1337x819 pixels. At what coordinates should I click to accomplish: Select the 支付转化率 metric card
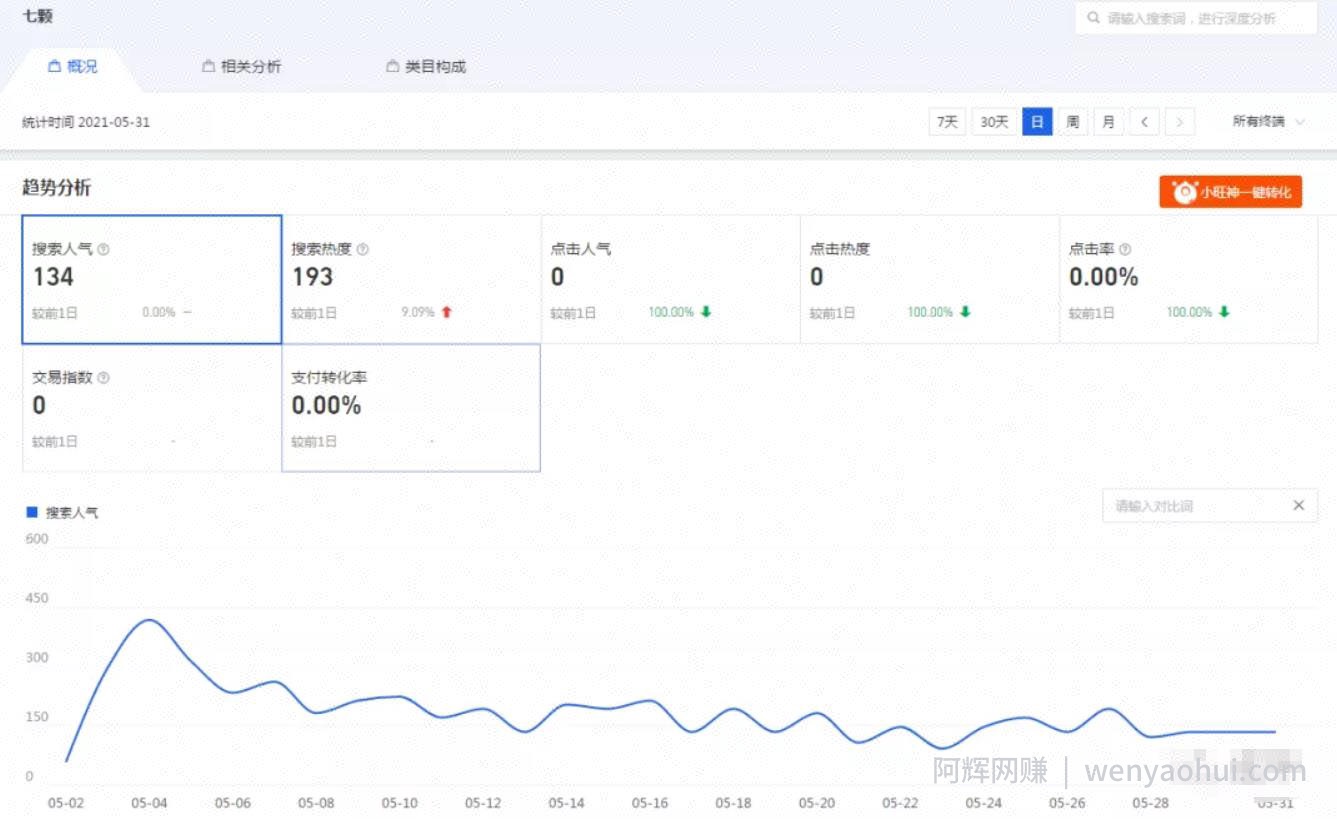click(x=411, y=408)
